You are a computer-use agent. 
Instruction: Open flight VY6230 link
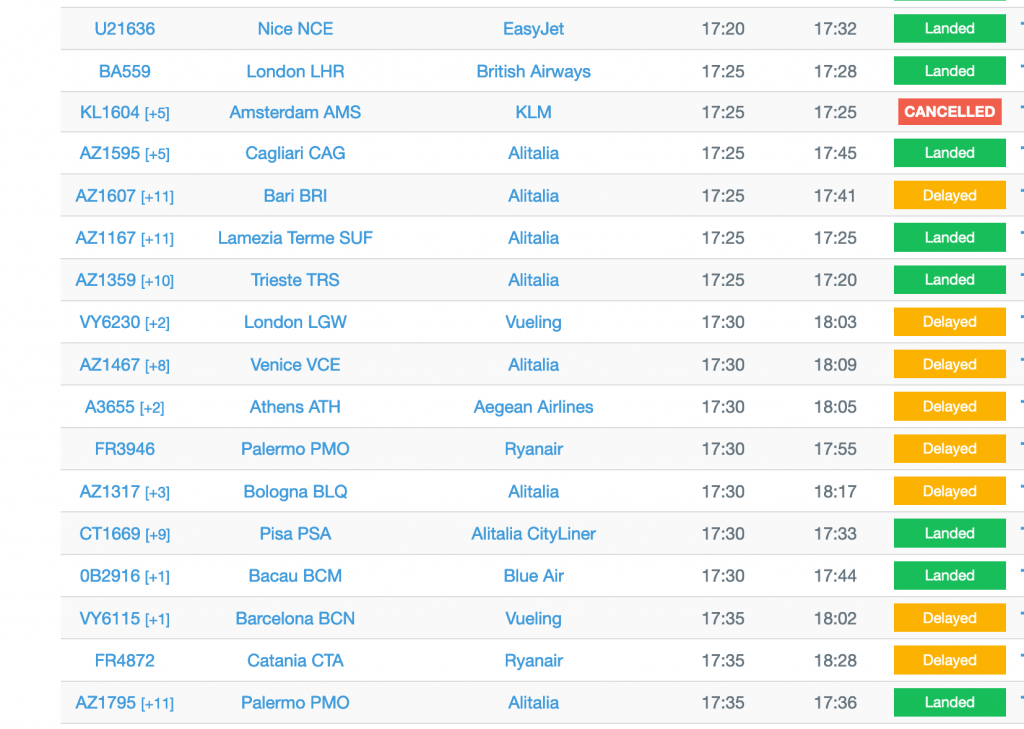pyautogui.click(x=110, y=322)
